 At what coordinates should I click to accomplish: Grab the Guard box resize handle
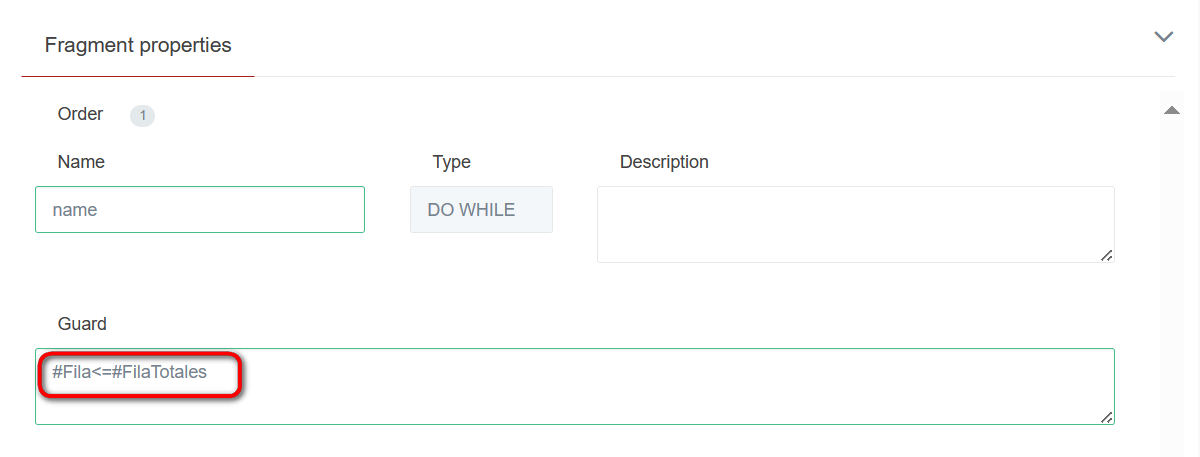pyautogui.click(x=1106, y=417)
